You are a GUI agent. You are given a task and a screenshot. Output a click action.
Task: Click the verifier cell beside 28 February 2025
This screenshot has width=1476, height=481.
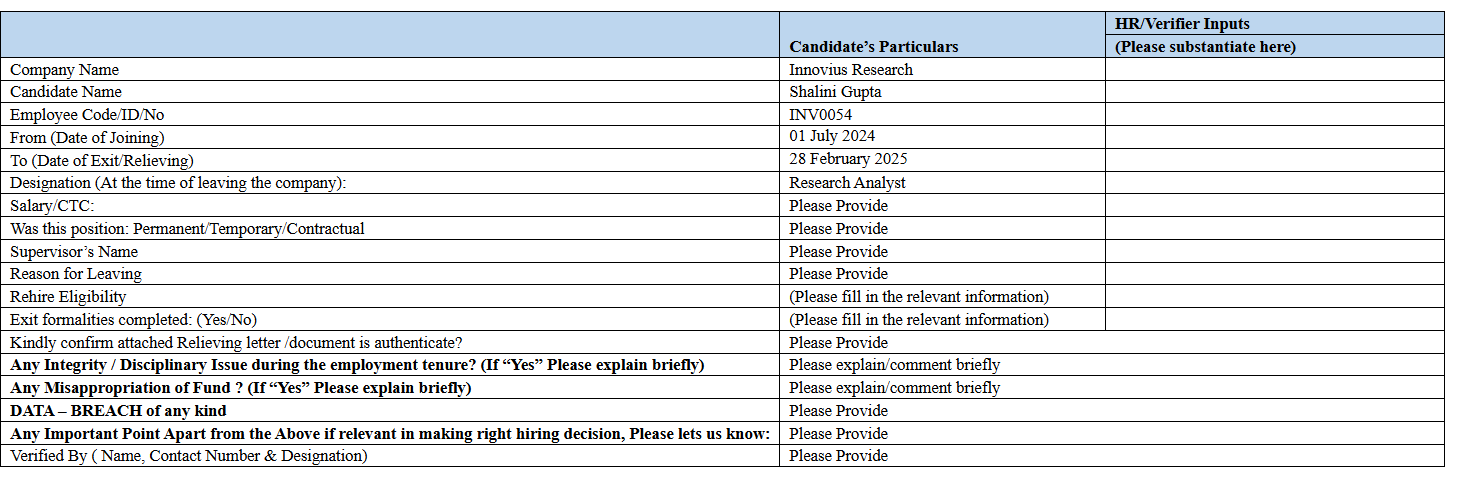point(1274,160)
